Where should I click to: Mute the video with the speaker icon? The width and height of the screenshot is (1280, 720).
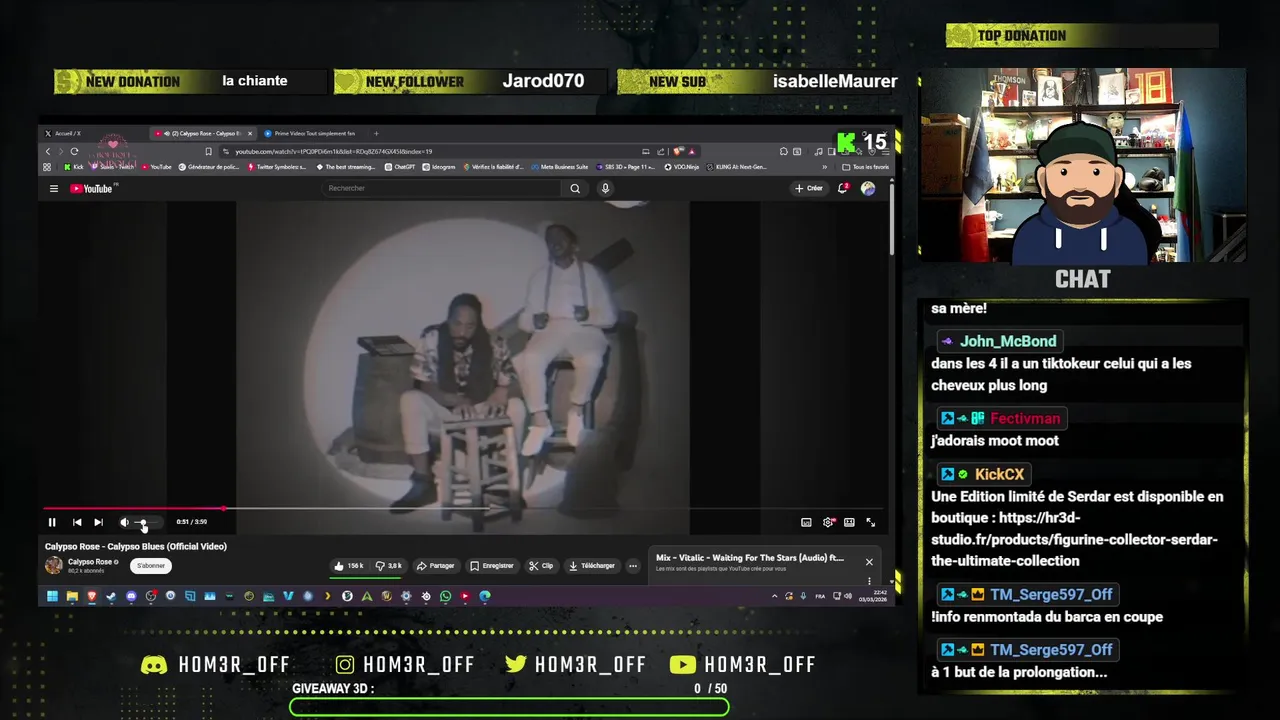coord(124,522)
